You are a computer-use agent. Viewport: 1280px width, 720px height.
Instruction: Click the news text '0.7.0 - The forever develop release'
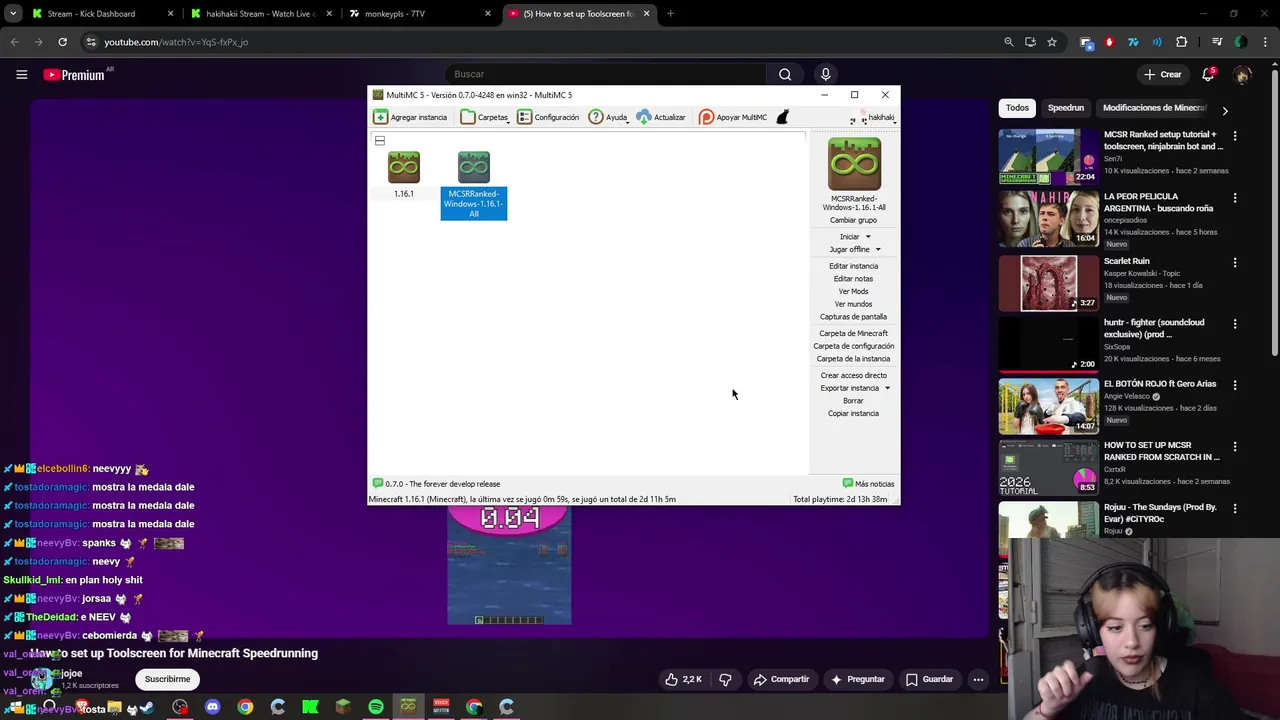pos(443,484)
